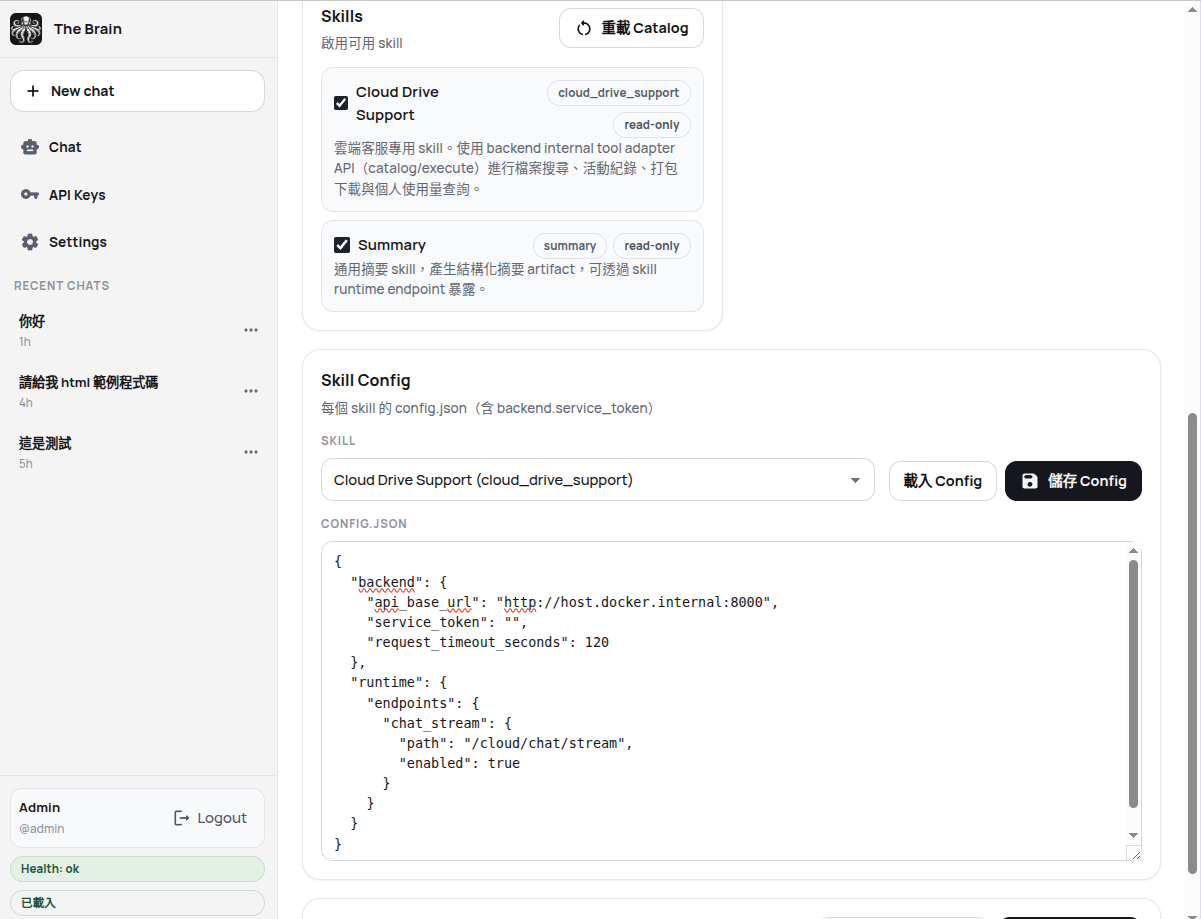Click the read-only tag under Cloud Drive Support
1201x919 pixels.
pos(652,125)
